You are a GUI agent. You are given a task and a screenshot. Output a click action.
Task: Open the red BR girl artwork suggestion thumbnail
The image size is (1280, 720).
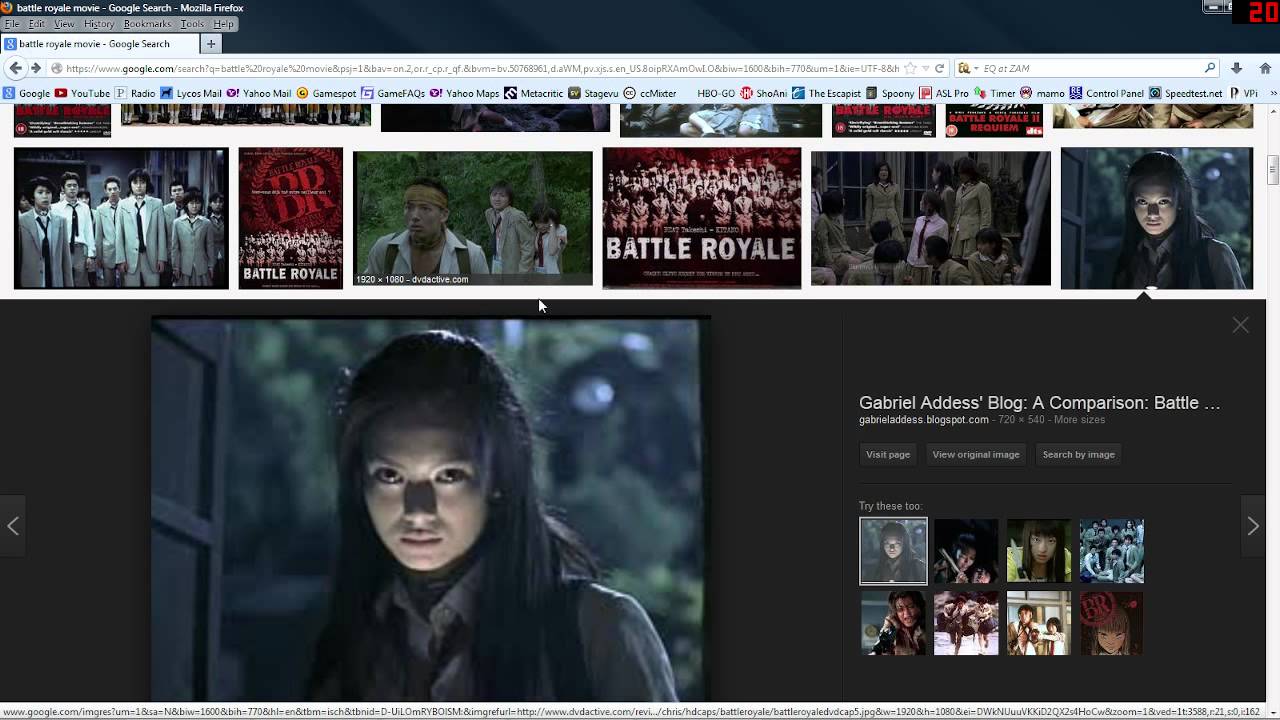point(1111,623)
